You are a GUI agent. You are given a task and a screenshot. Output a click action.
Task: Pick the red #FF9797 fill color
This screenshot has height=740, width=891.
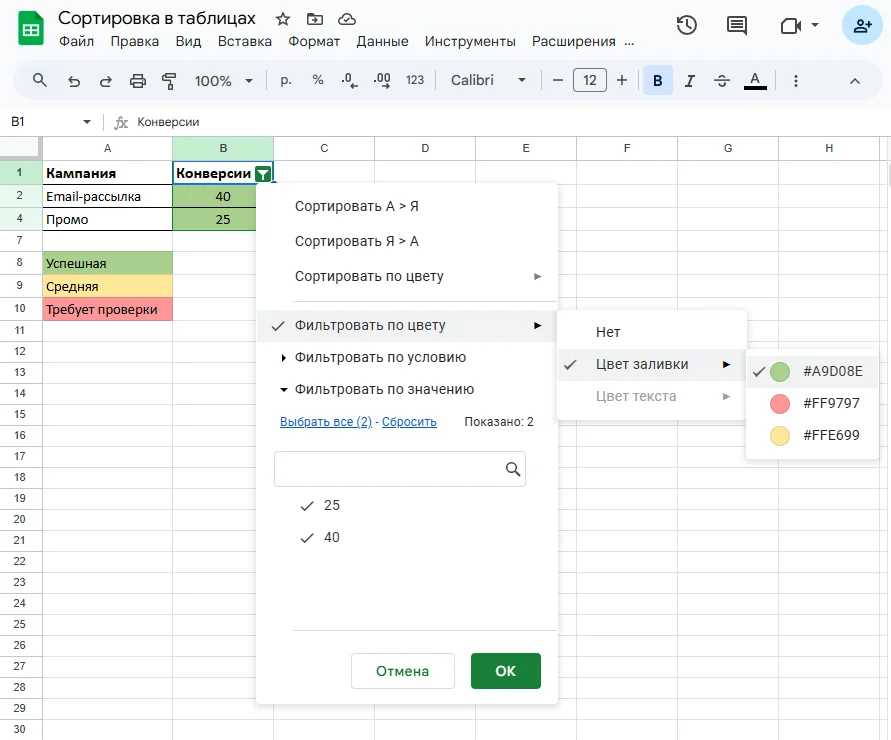(x=817, y=404)
